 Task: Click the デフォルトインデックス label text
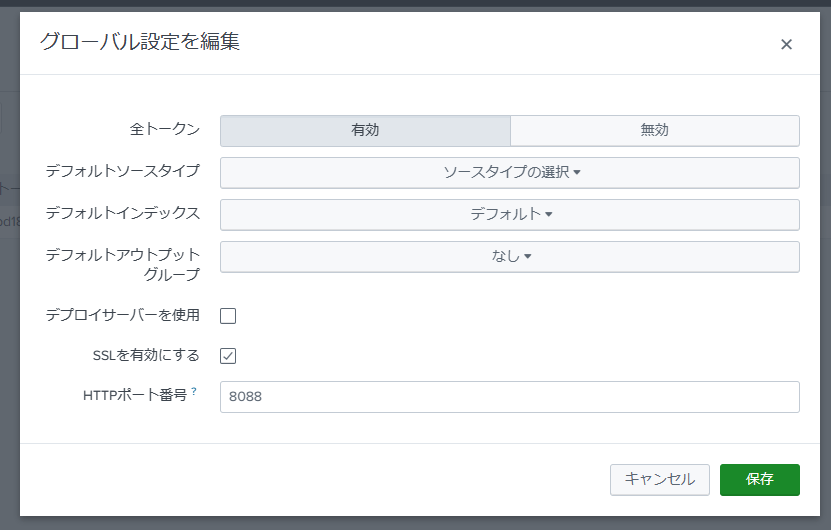(x=123, y=213)
